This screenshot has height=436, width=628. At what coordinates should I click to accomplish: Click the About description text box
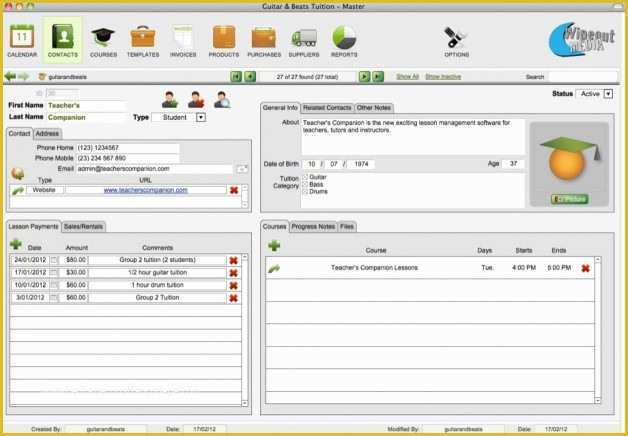click(x=413, y=137)
